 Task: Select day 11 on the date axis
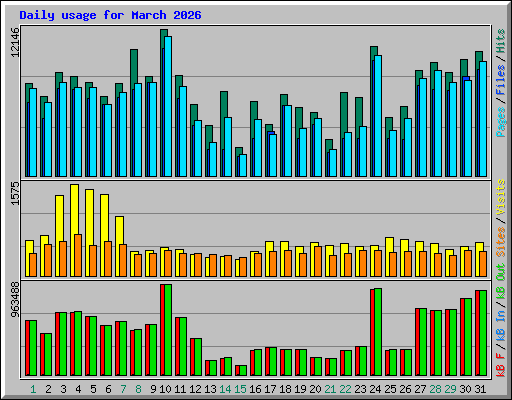pos(180,389)
